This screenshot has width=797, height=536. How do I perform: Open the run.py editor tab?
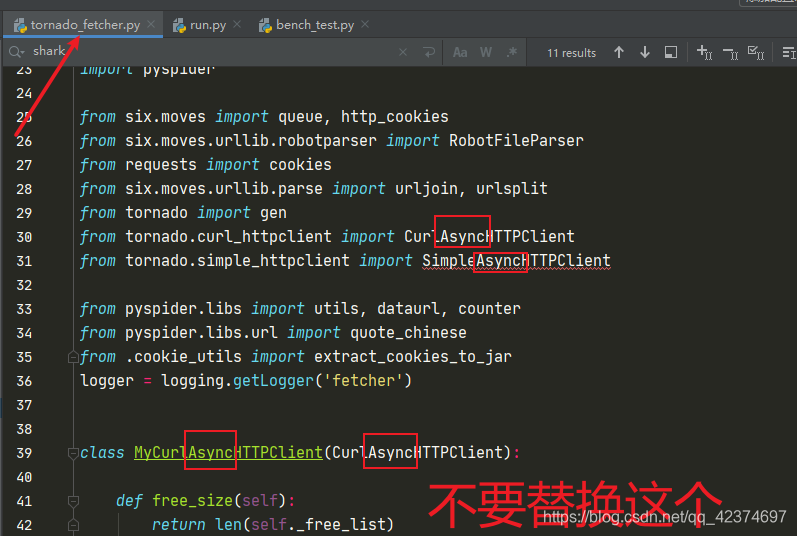pos(208,25)
